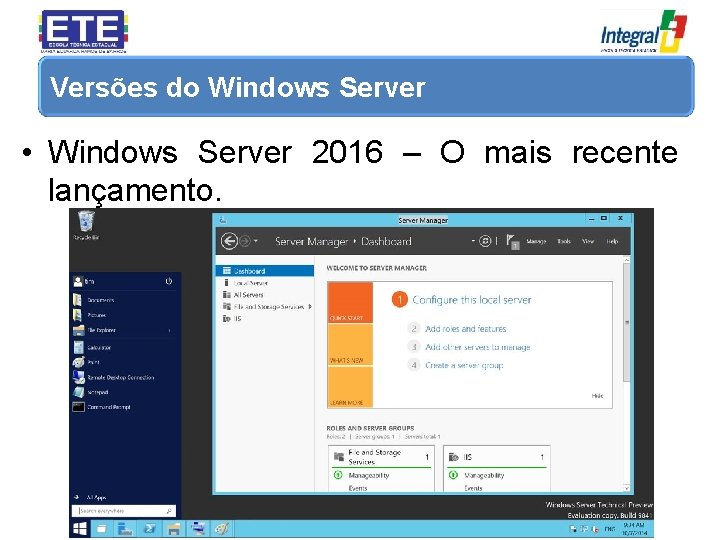Image resolution: width=720 pixels, height=540 pixels.
Task: Open the dropdown arrow left of Refresh
Action: click(473, 241)
